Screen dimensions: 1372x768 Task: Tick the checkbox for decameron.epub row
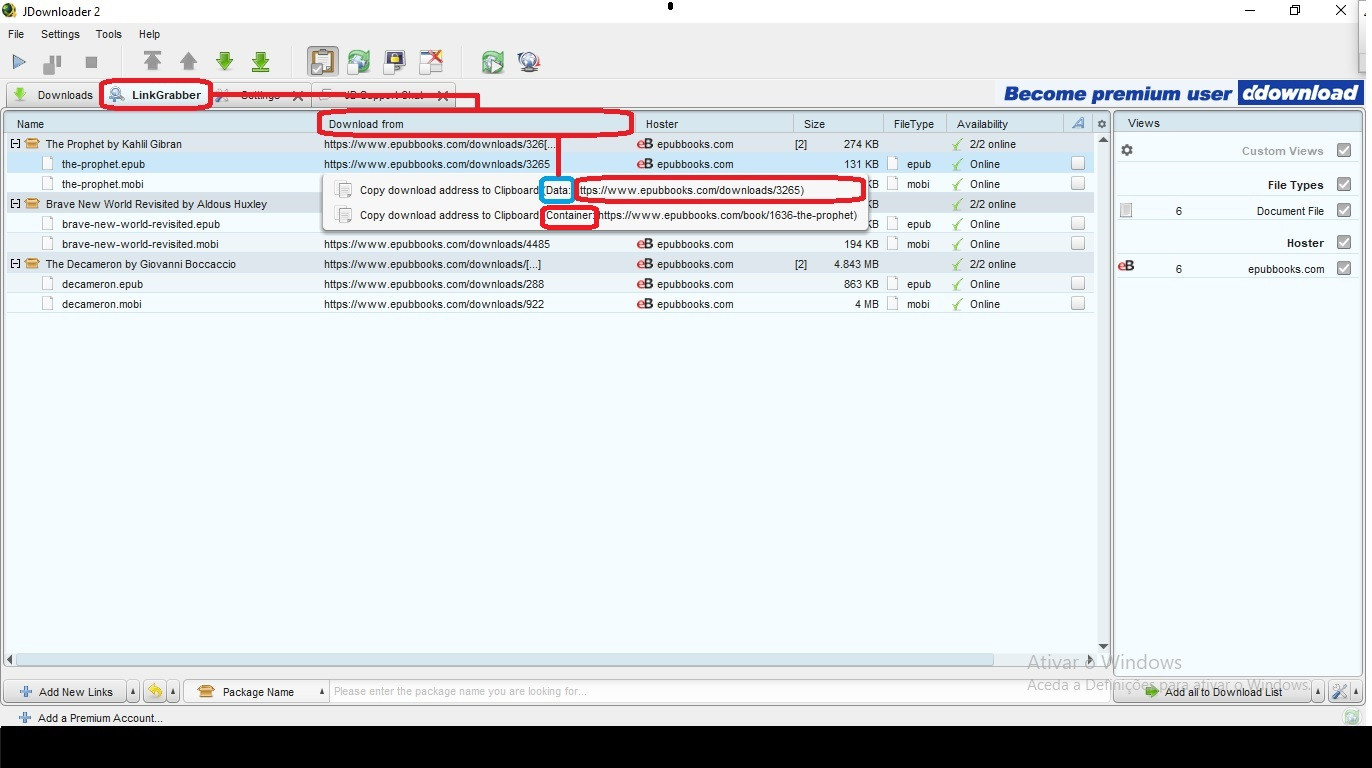tap(1077, 283)
